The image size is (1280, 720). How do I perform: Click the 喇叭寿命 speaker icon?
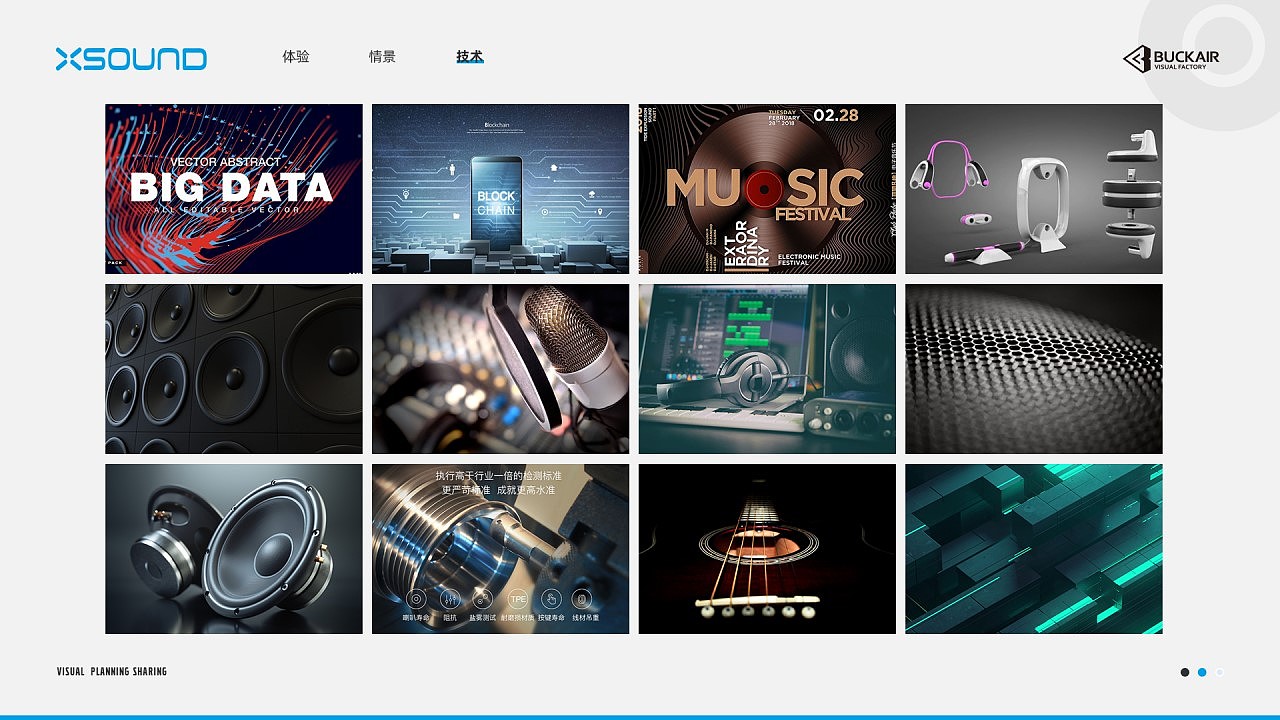pos(416,599)
